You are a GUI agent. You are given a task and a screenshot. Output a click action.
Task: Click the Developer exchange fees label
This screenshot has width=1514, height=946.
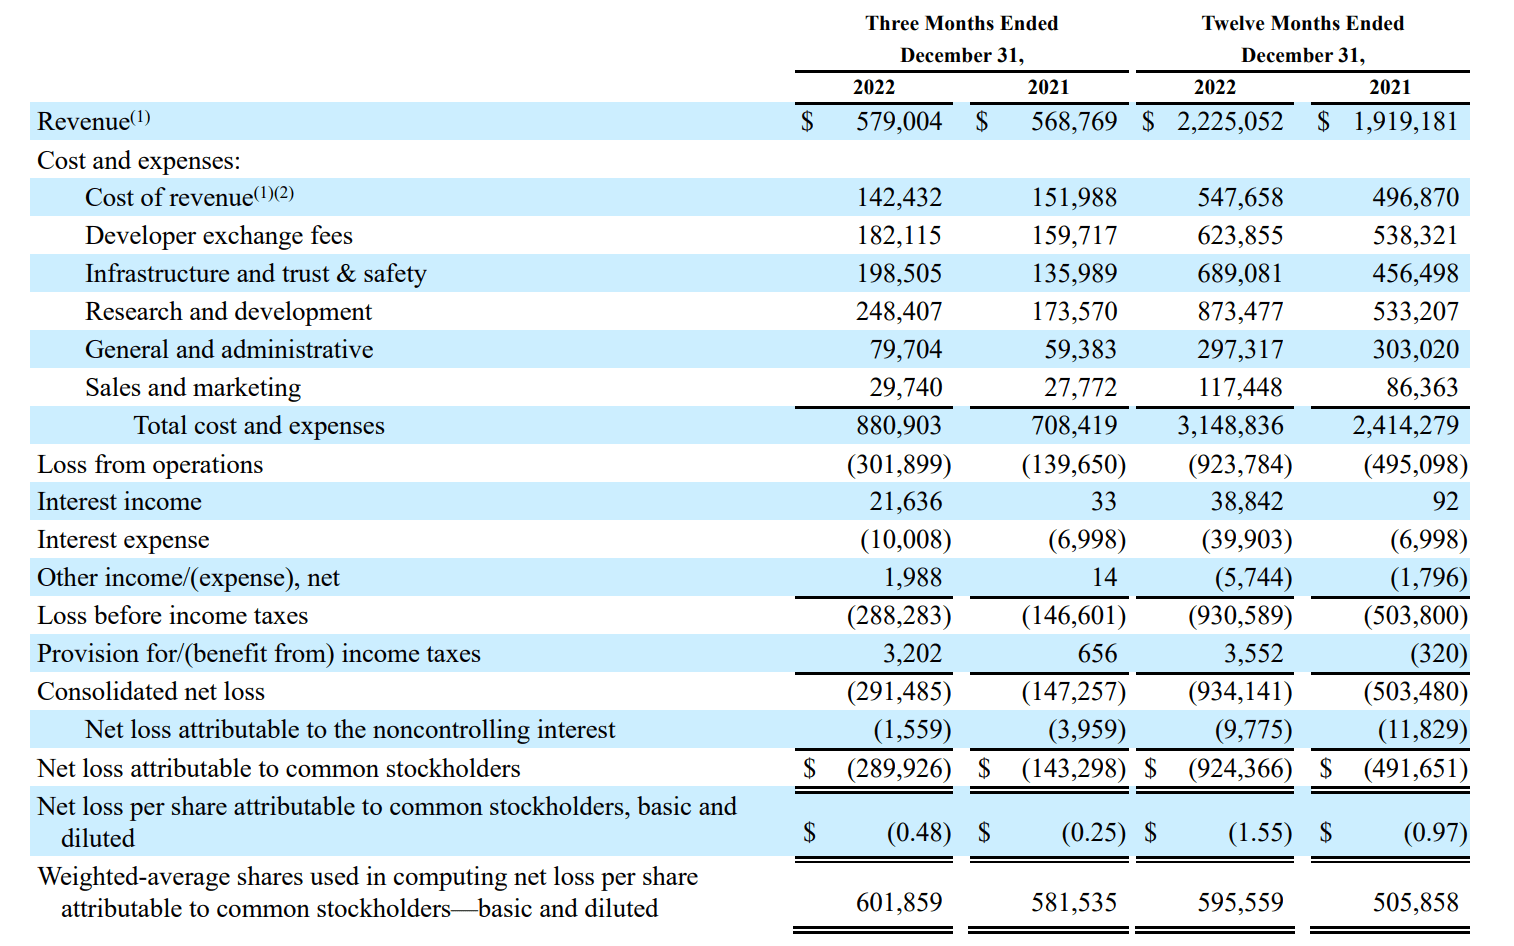click(x=219, y=236)
